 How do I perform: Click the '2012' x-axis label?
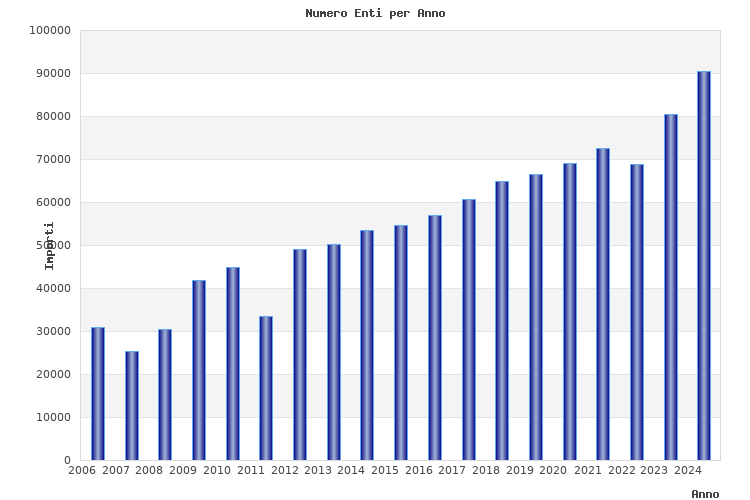pos(285,470)
